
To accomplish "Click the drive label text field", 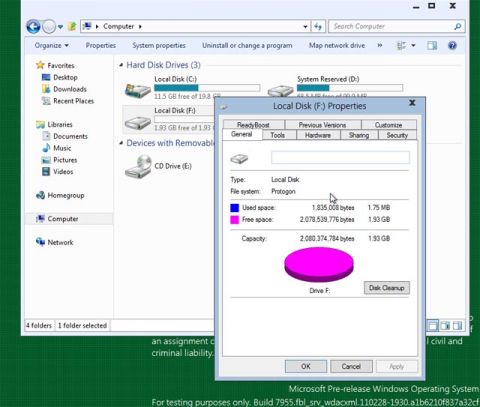I will pyautogui.click(x=340, y=157).
